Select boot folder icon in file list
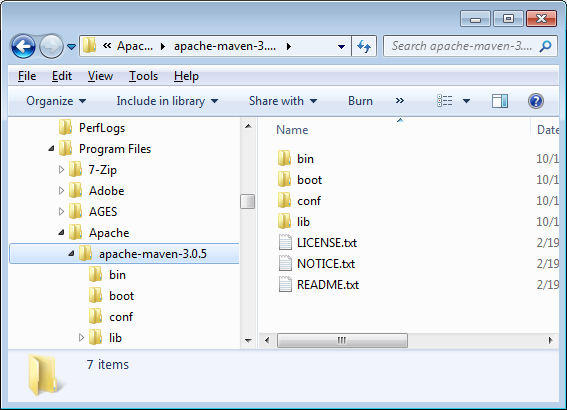567x410 pixels. [x=285, y=179]
